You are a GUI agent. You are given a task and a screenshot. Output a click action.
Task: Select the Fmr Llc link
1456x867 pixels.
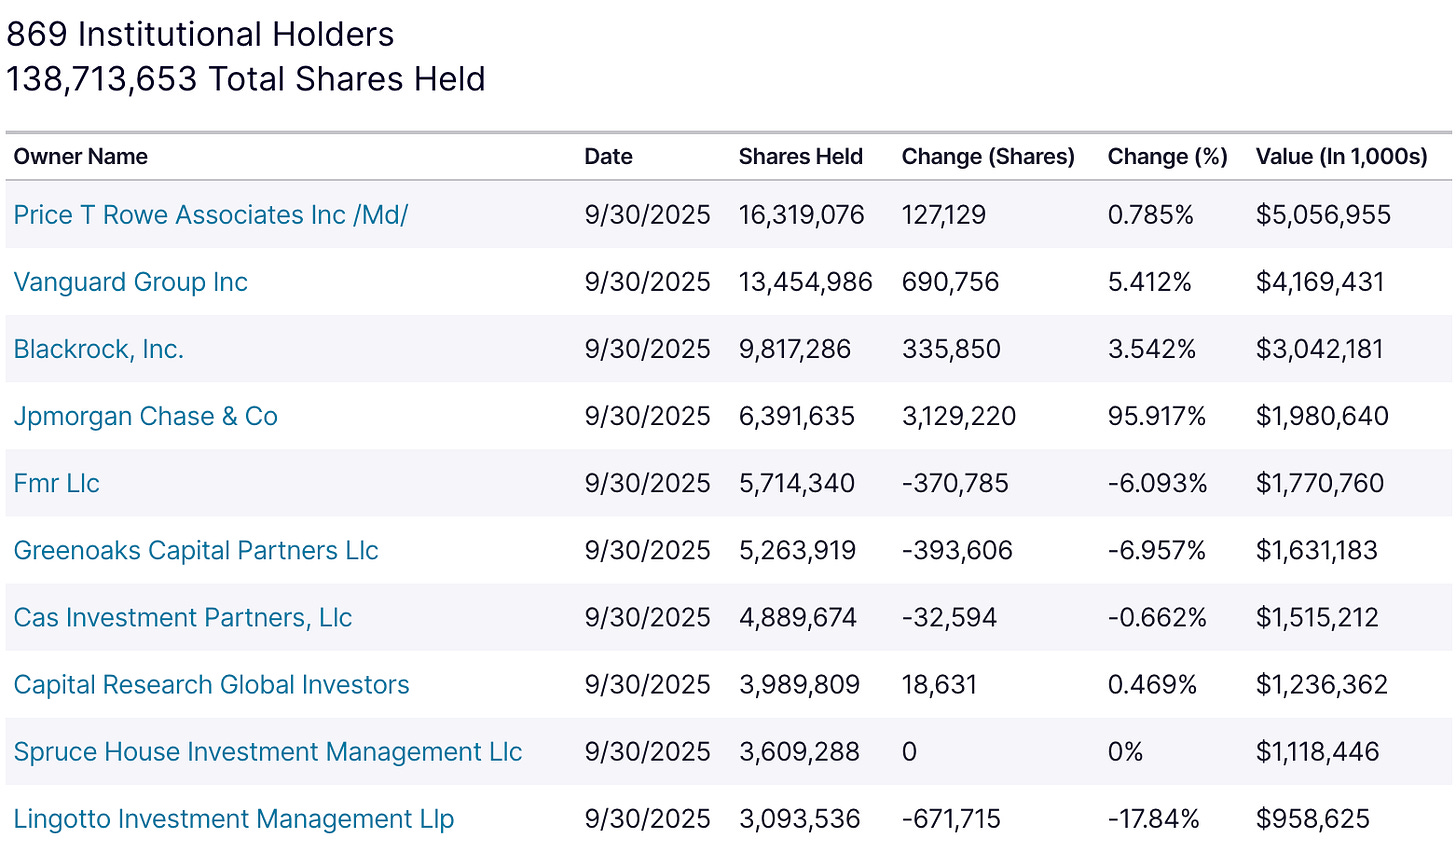[x=56, y=483]
